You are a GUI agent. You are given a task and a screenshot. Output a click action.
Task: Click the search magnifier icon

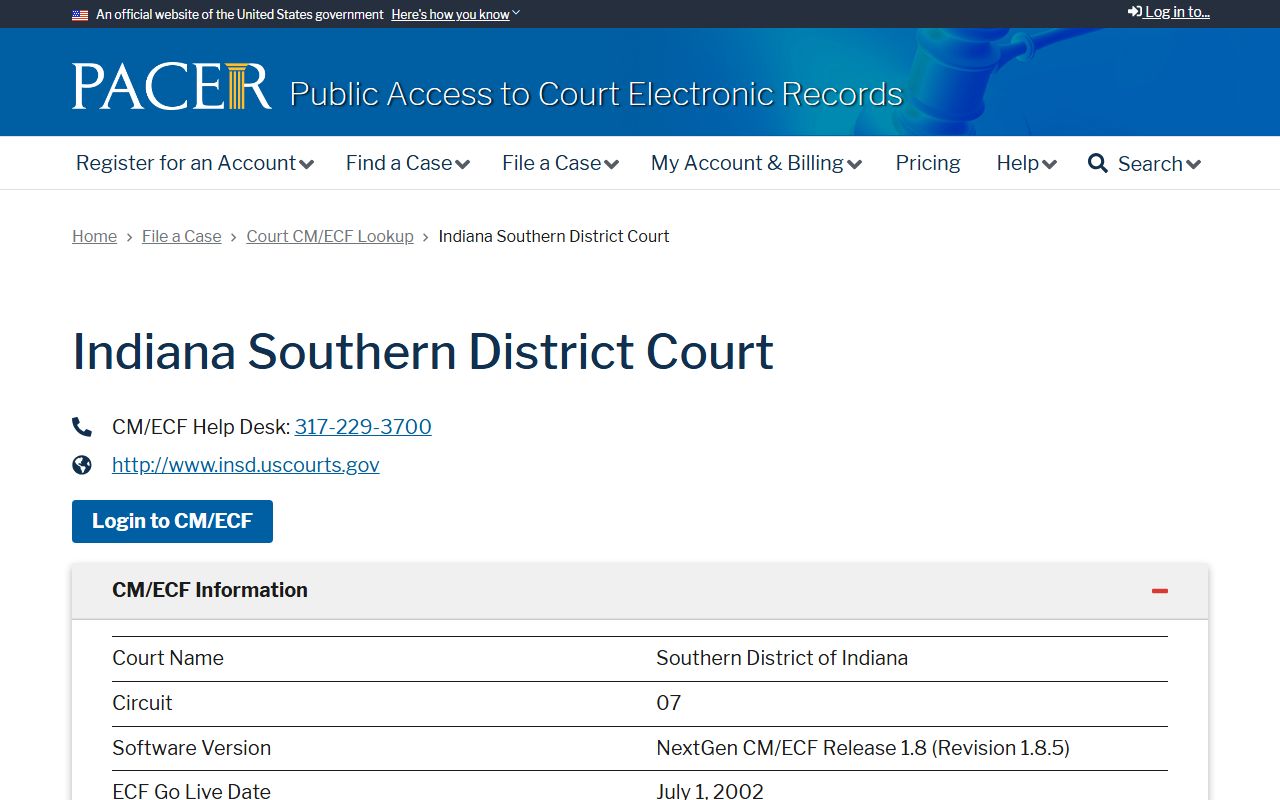point(1098,163)
